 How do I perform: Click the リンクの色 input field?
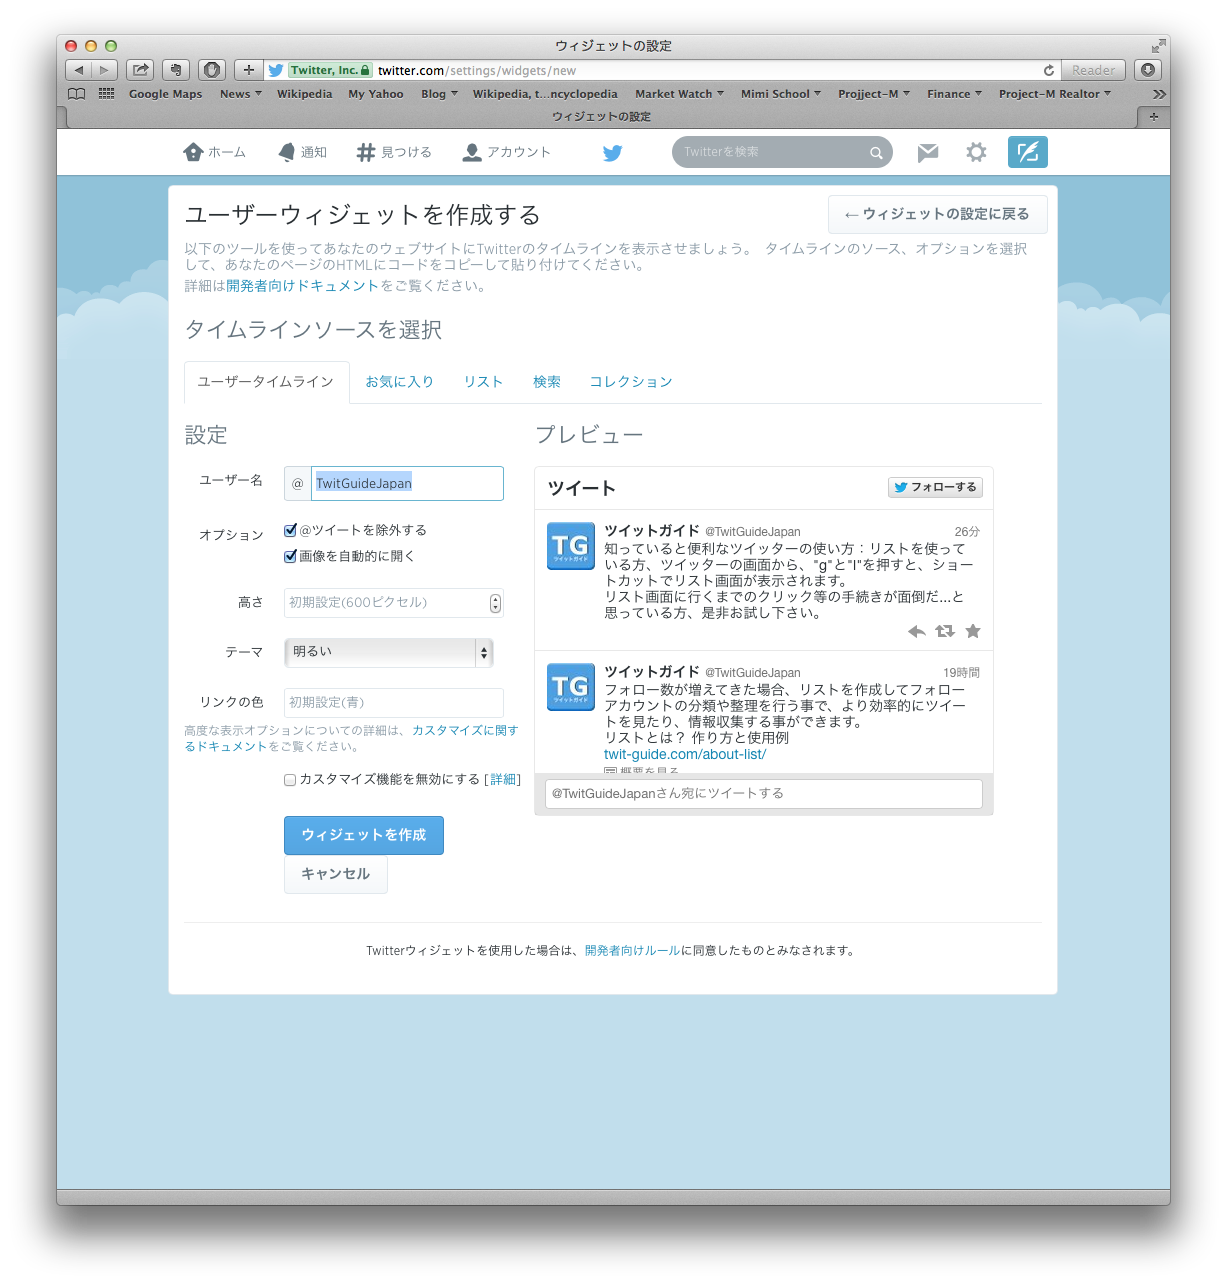pyautogui.click(x=394, y=702)
